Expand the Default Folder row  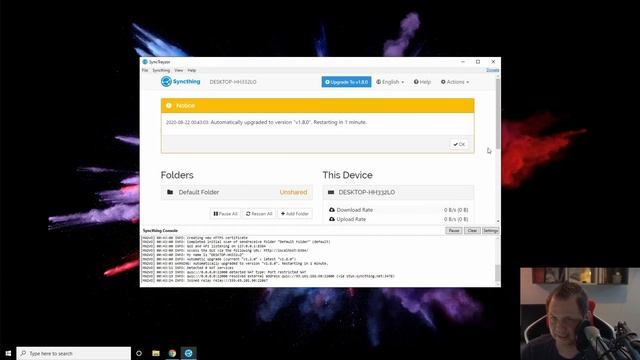pos(237,192)
